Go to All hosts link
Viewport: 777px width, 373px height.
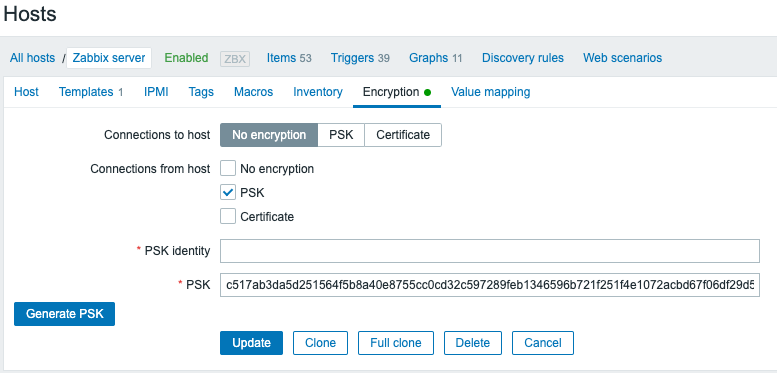32,58
